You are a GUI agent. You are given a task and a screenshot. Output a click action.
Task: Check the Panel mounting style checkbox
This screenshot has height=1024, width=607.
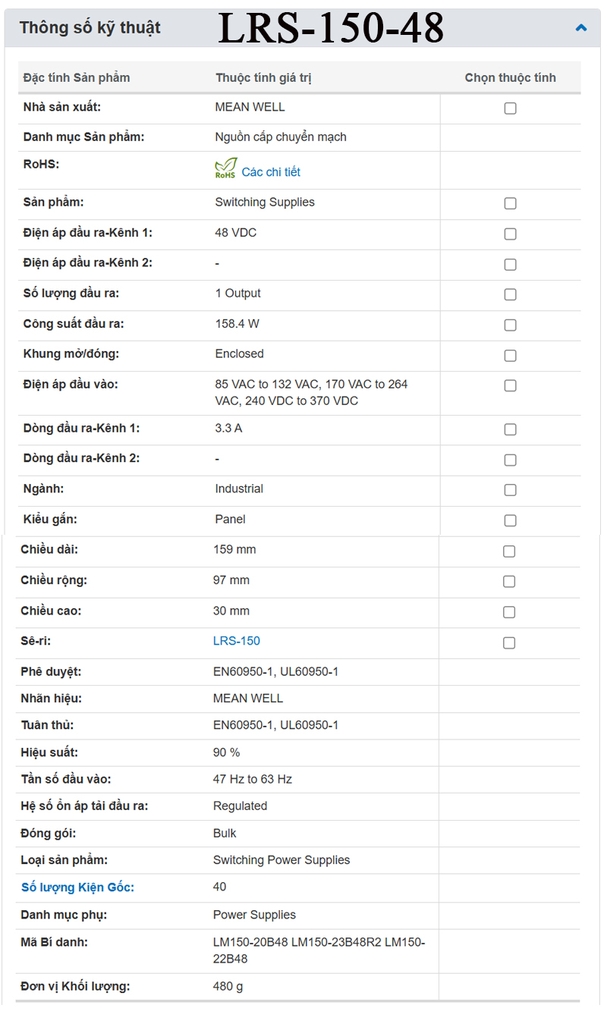[510, 520]
